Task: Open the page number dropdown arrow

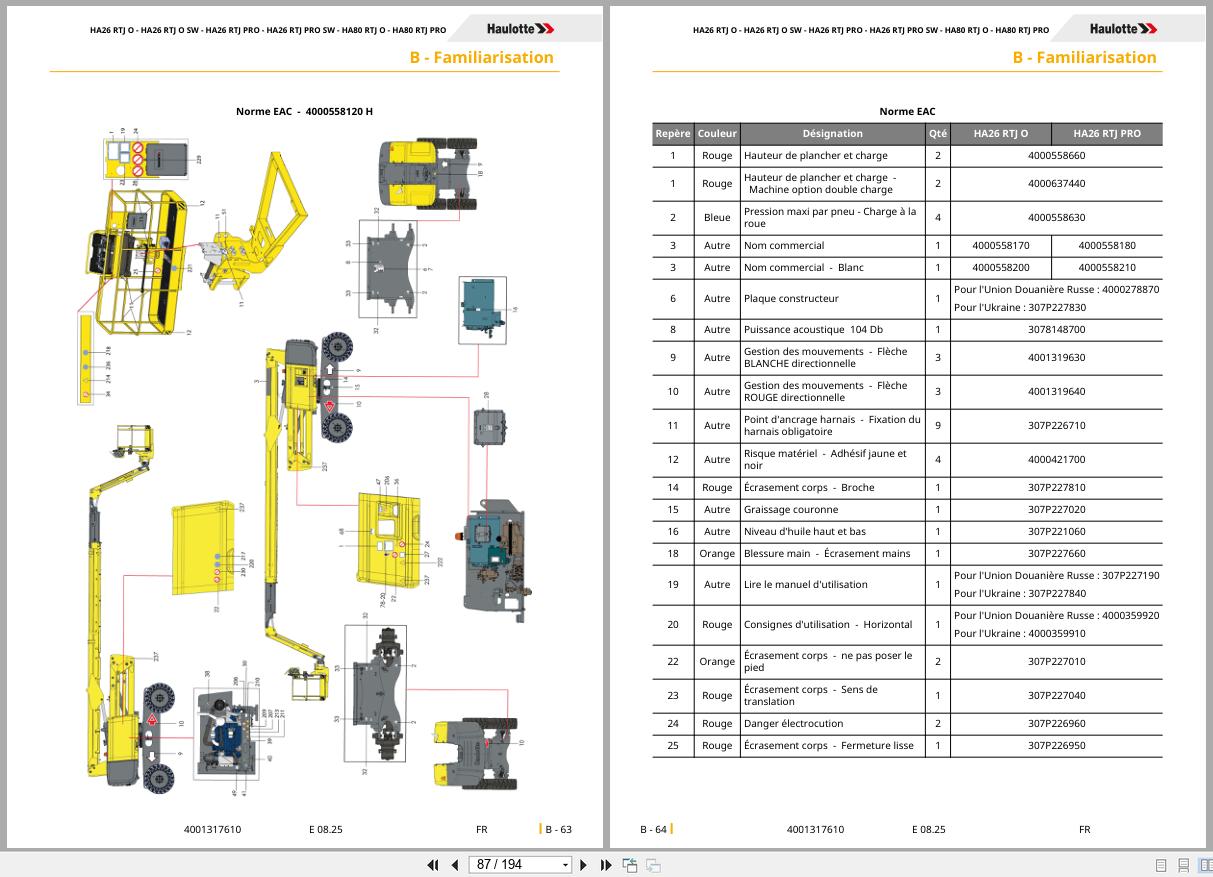Action: 566,865
